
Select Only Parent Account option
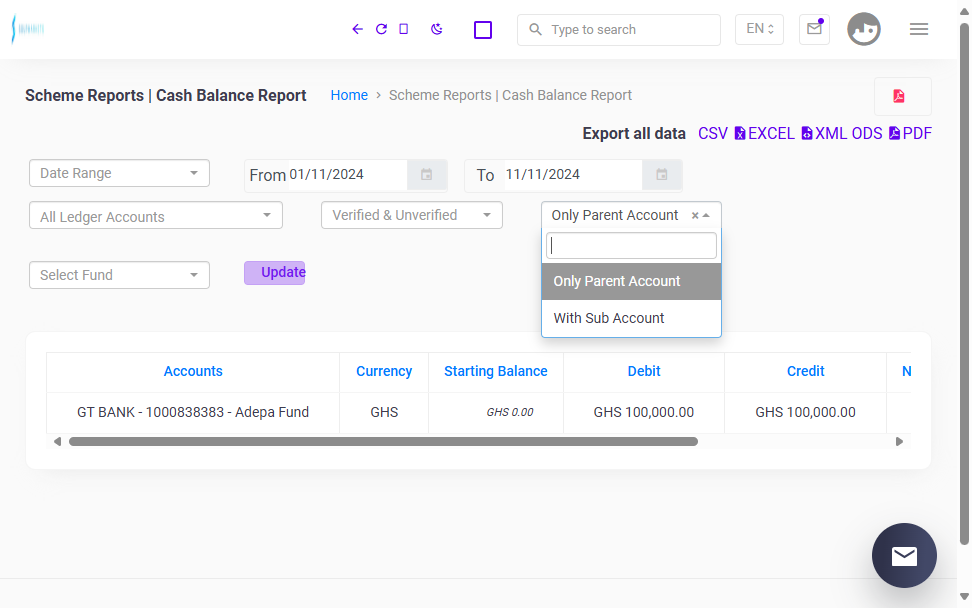coord(631,281)
